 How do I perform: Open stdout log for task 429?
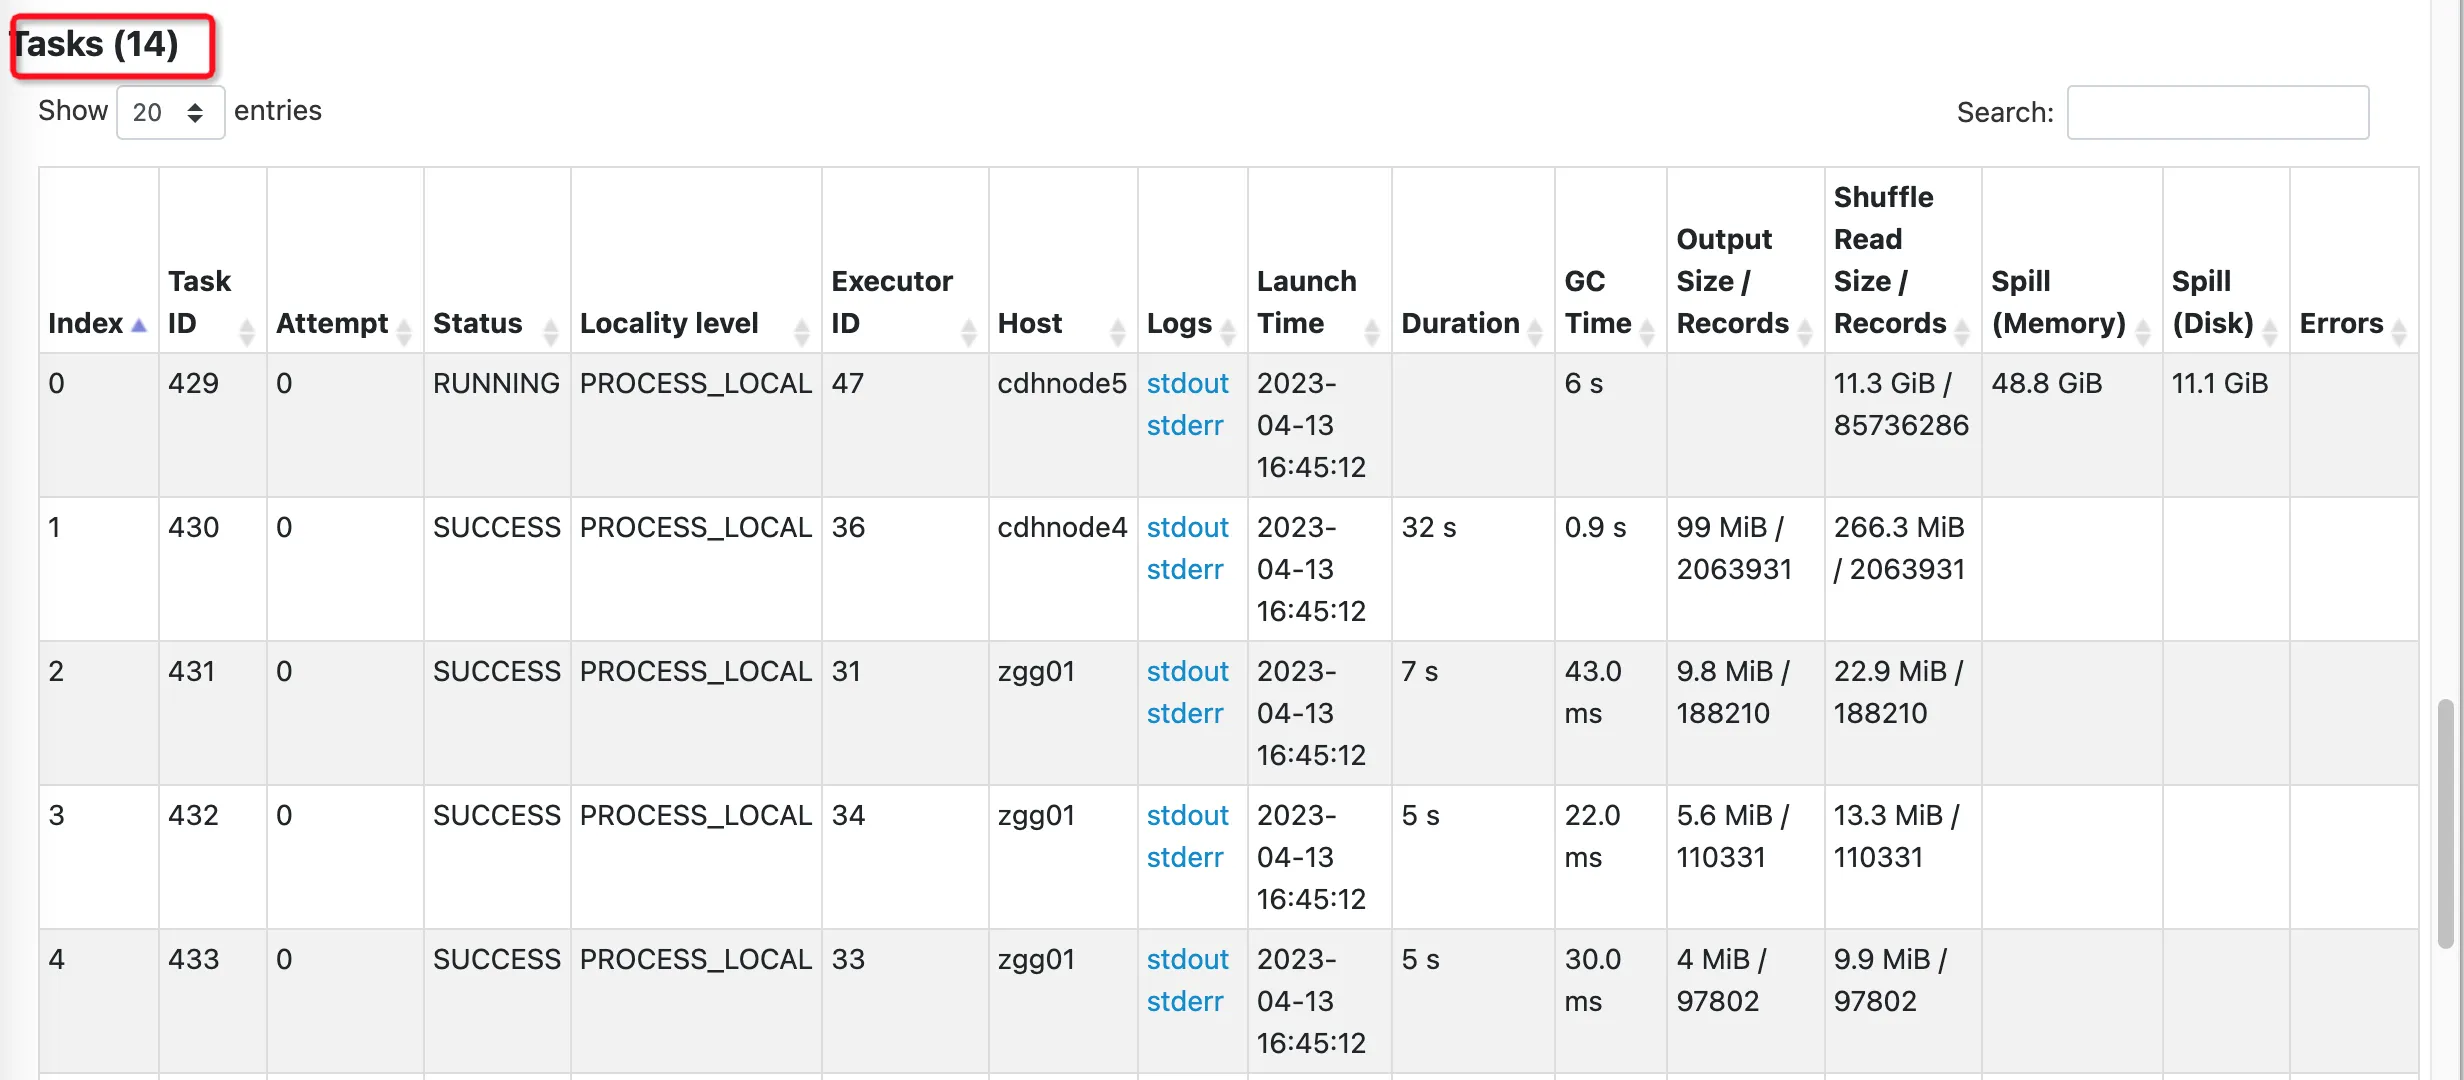pyautogui.click(x=1187, y=383)
